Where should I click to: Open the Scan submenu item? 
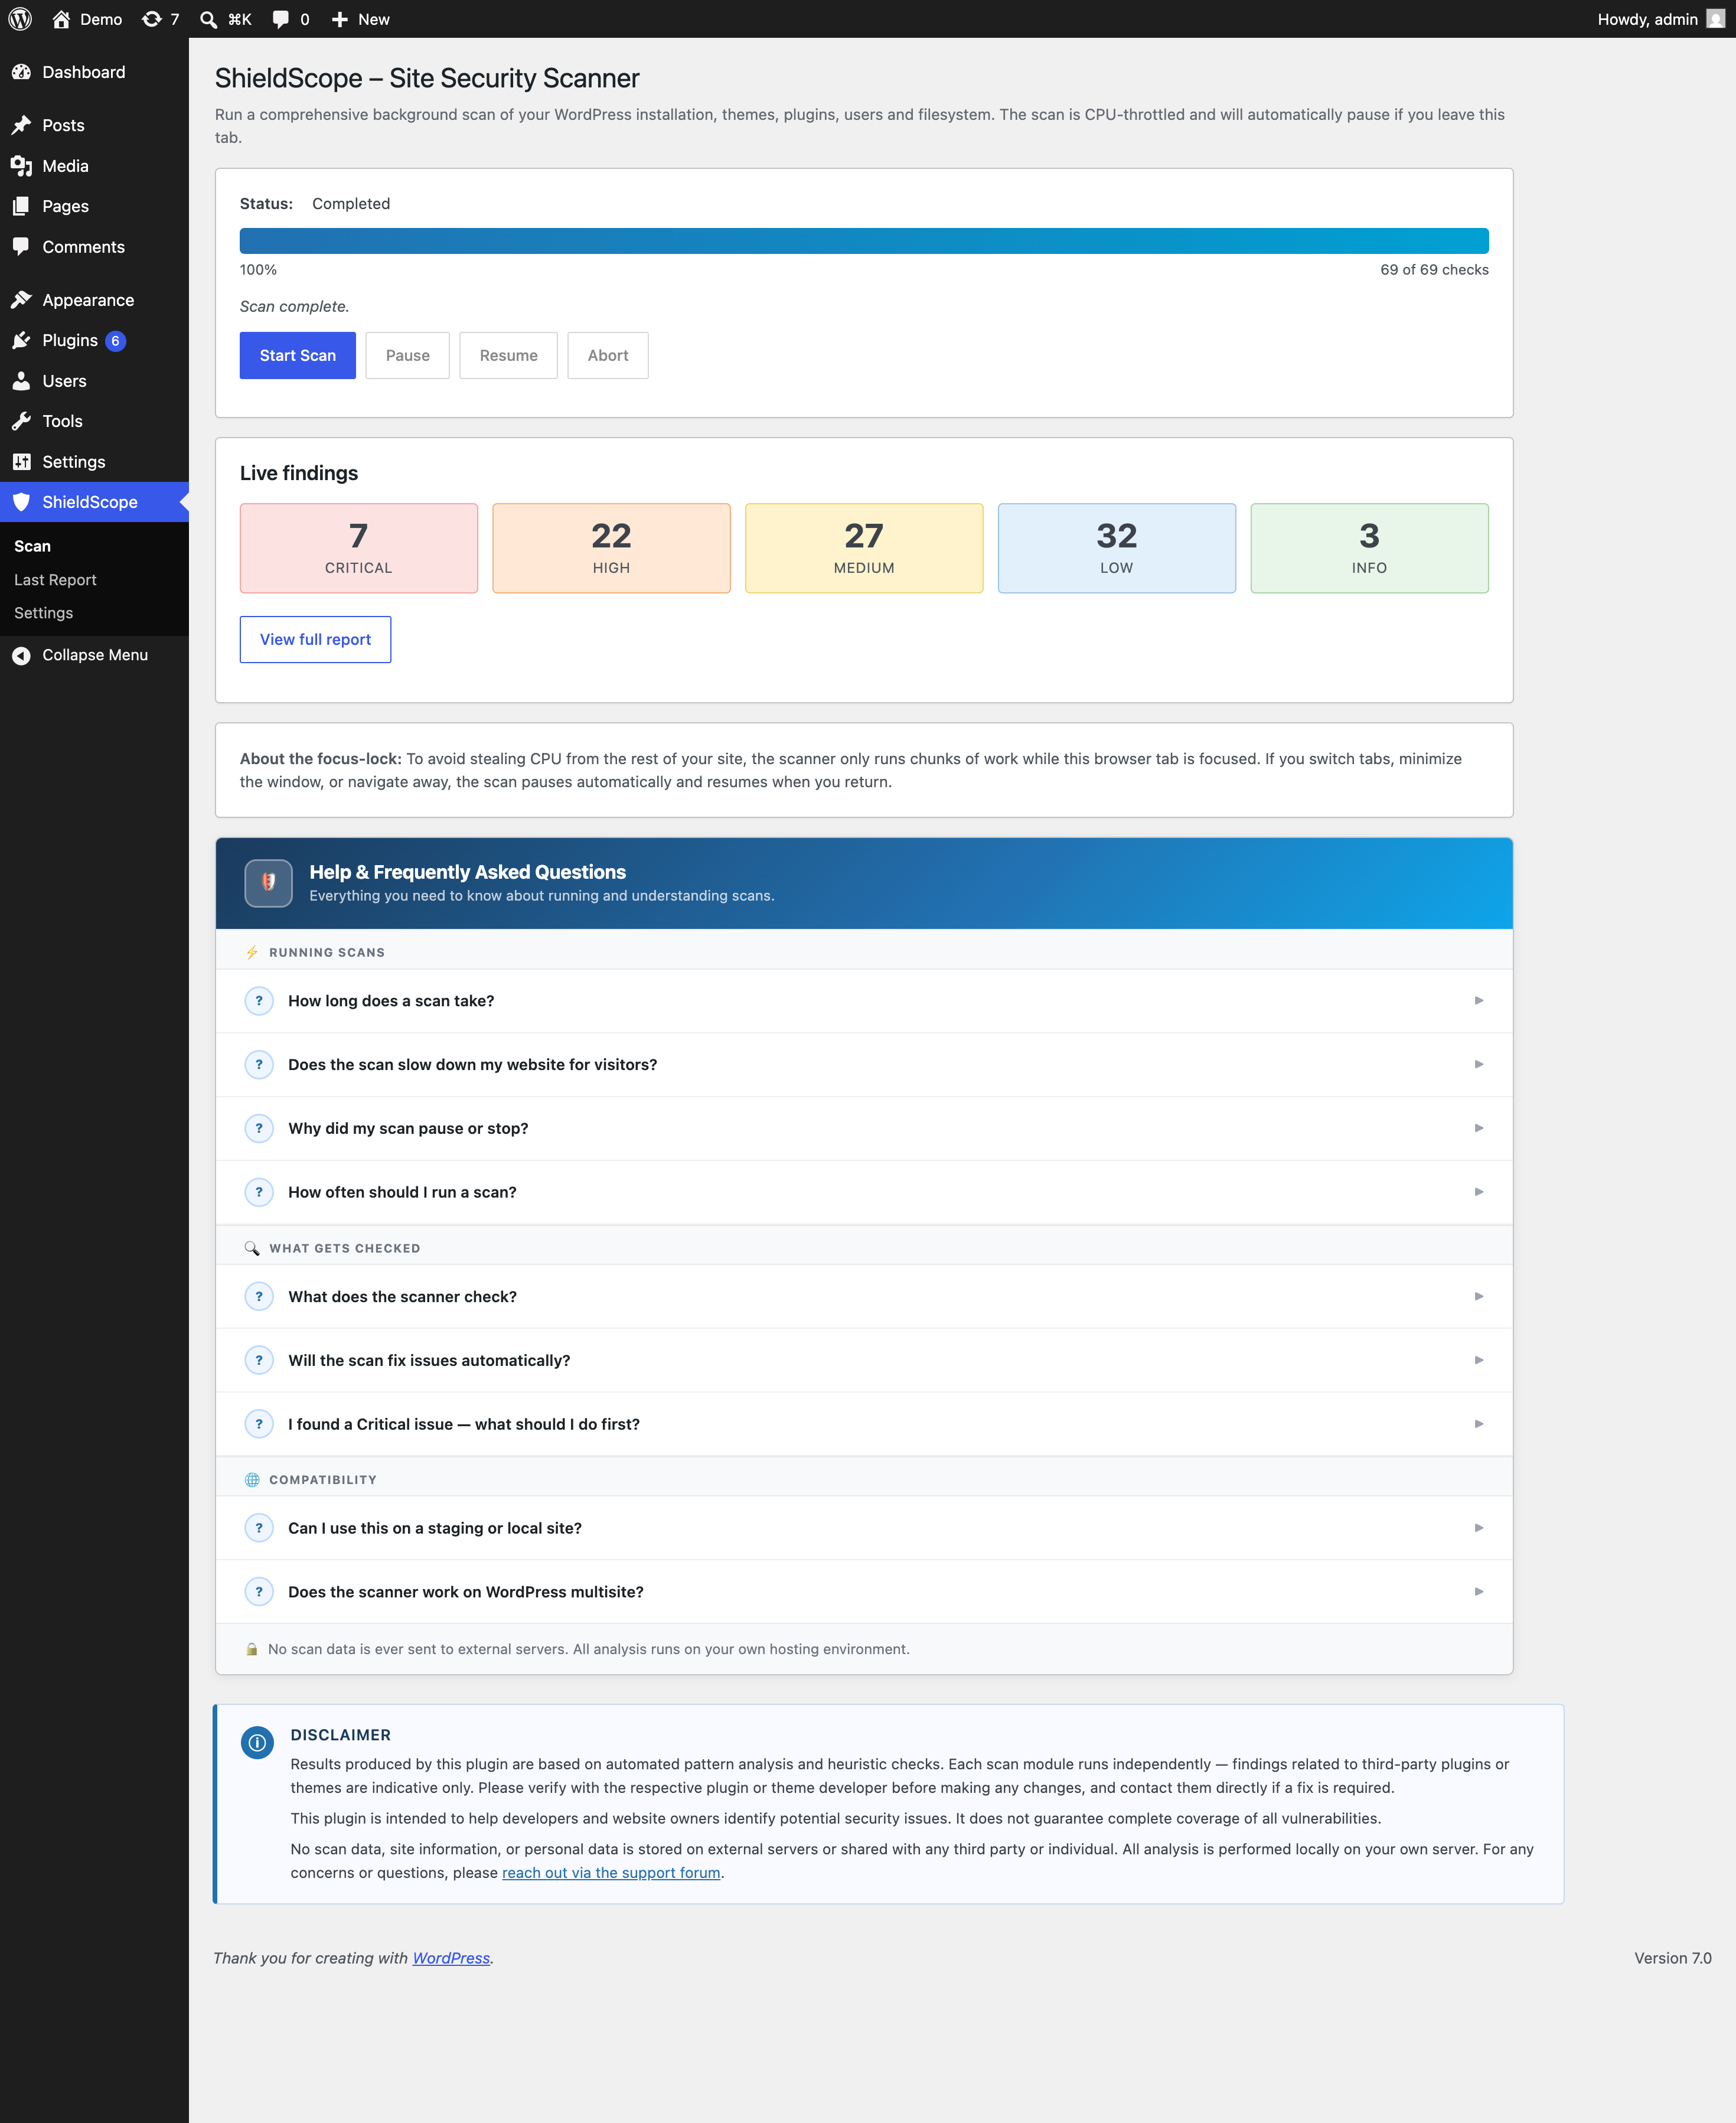[x=32, y=546]
